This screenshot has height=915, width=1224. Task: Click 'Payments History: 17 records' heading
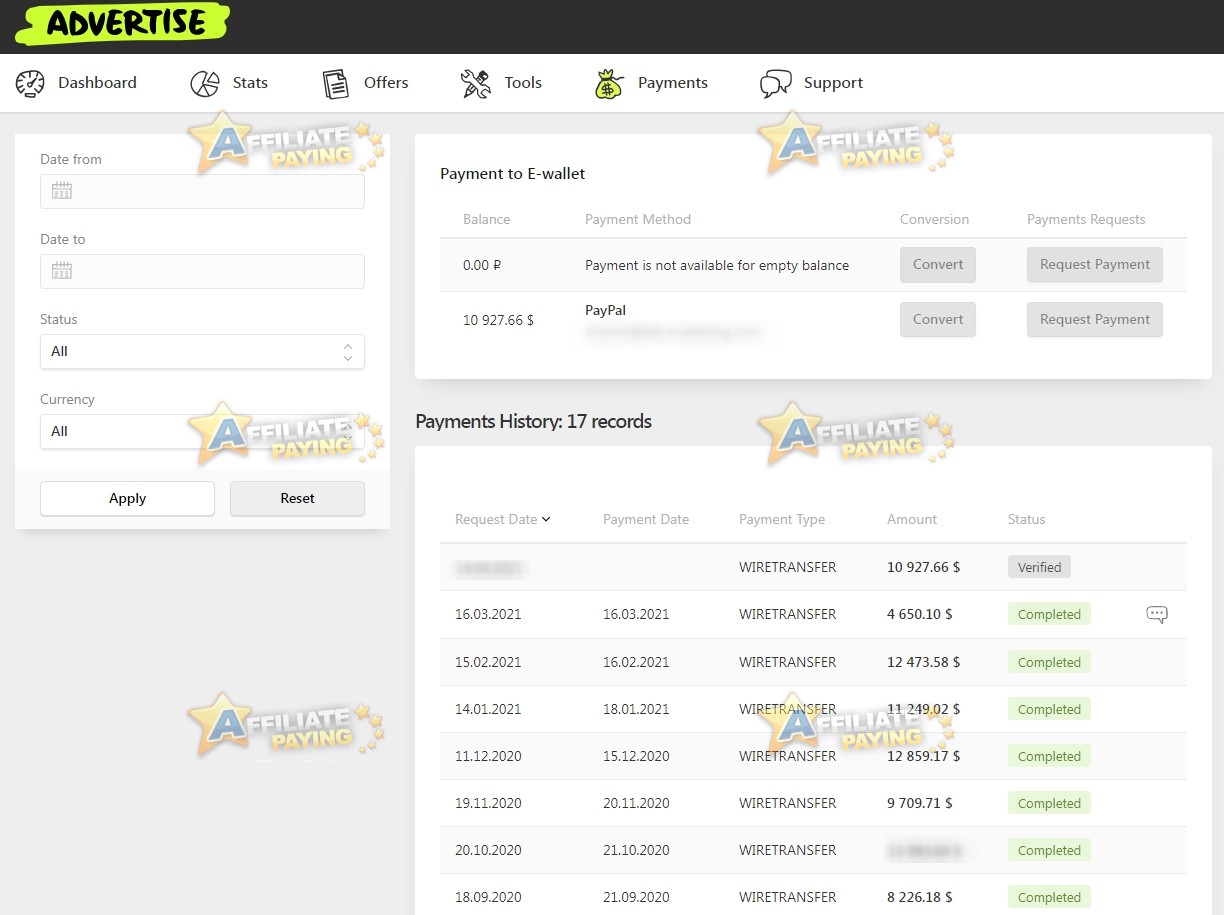(x=533, y=422)
